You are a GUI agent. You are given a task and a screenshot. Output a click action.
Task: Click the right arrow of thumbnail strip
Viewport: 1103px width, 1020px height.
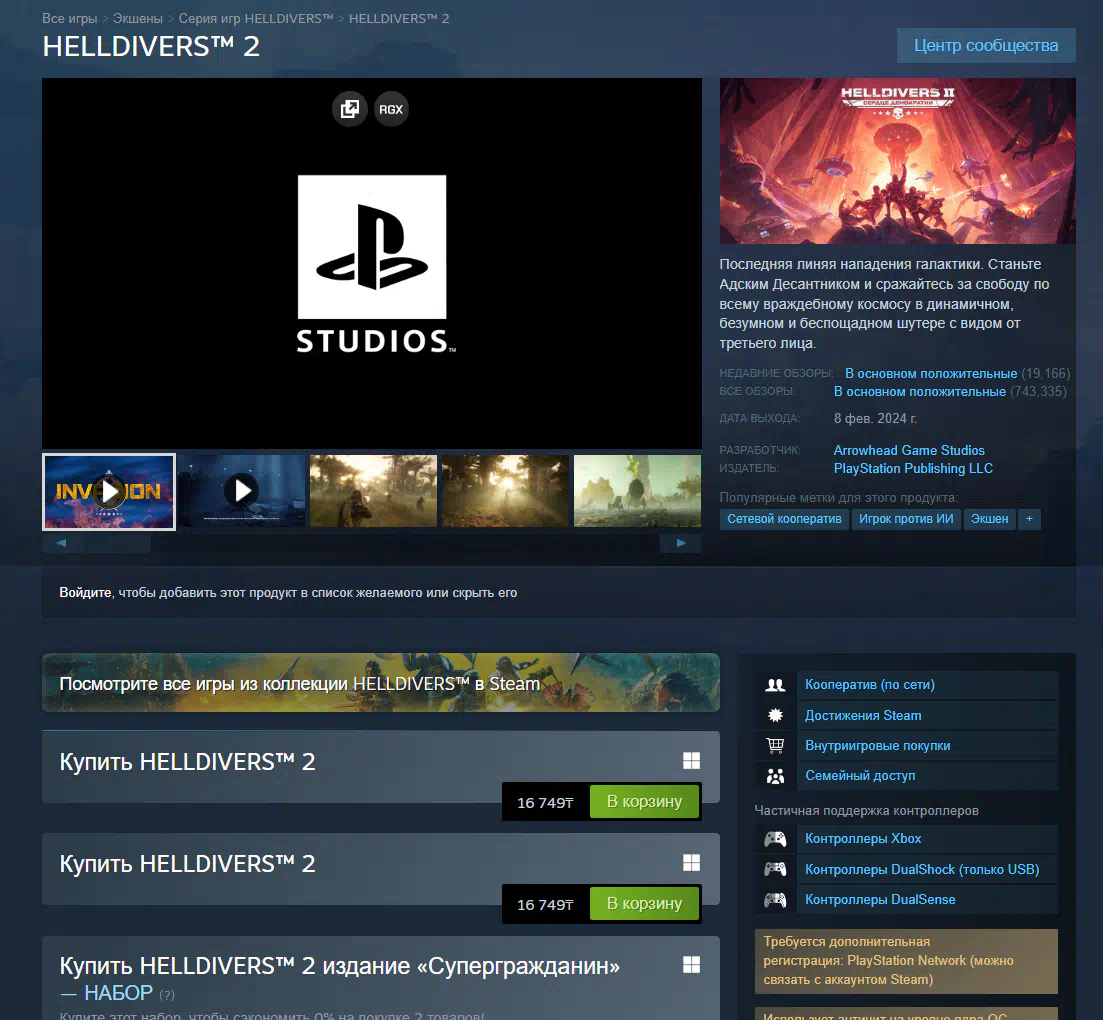[680, 543]
